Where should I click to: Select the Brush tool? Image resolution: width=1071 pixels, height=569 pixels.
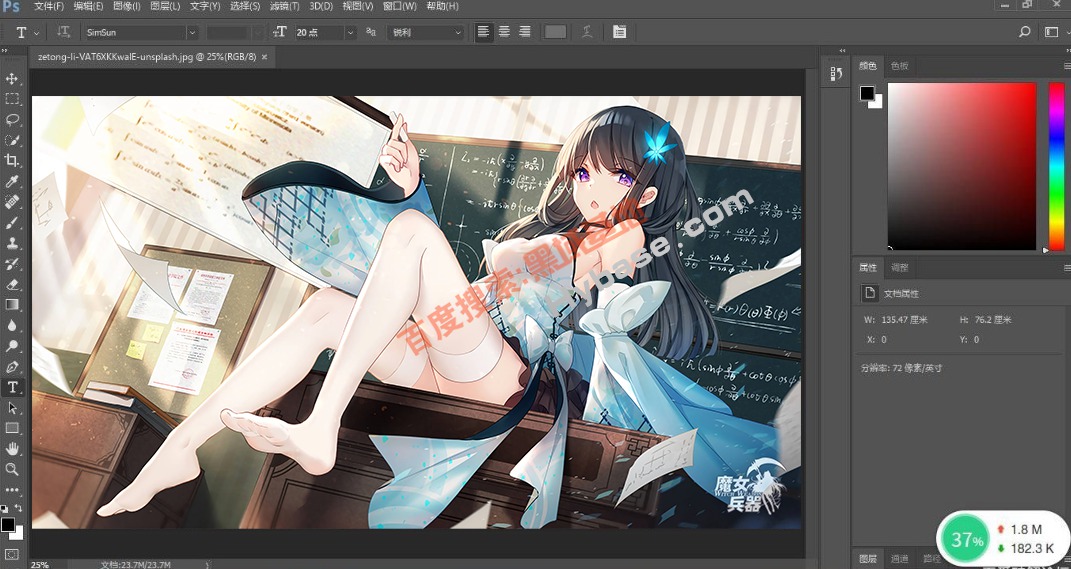click(12, 223)
